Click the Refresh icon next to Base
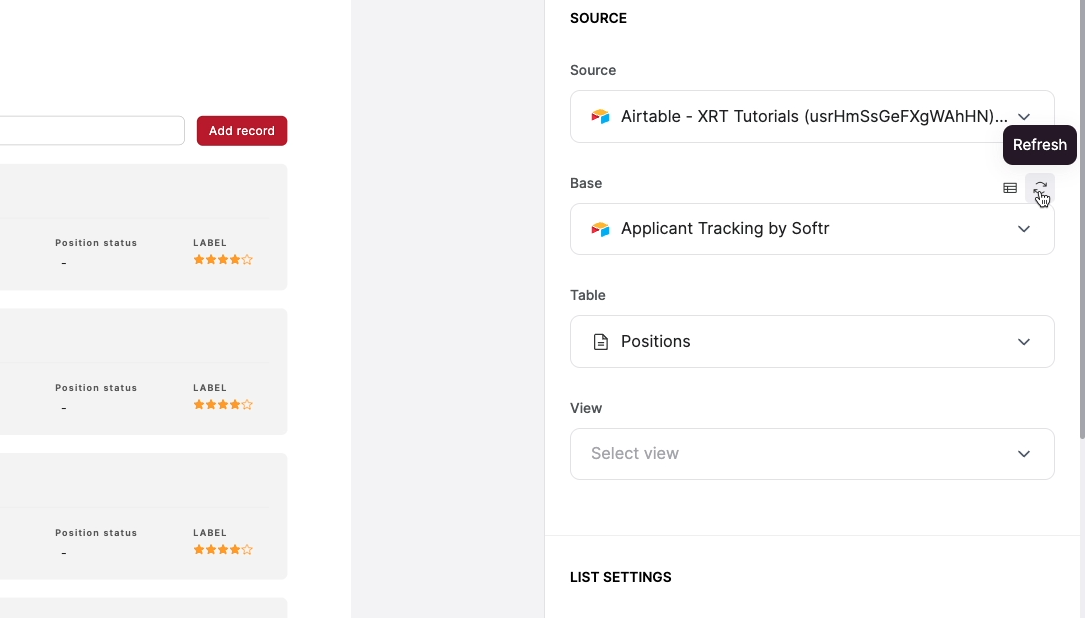 tap(1039, 188)
